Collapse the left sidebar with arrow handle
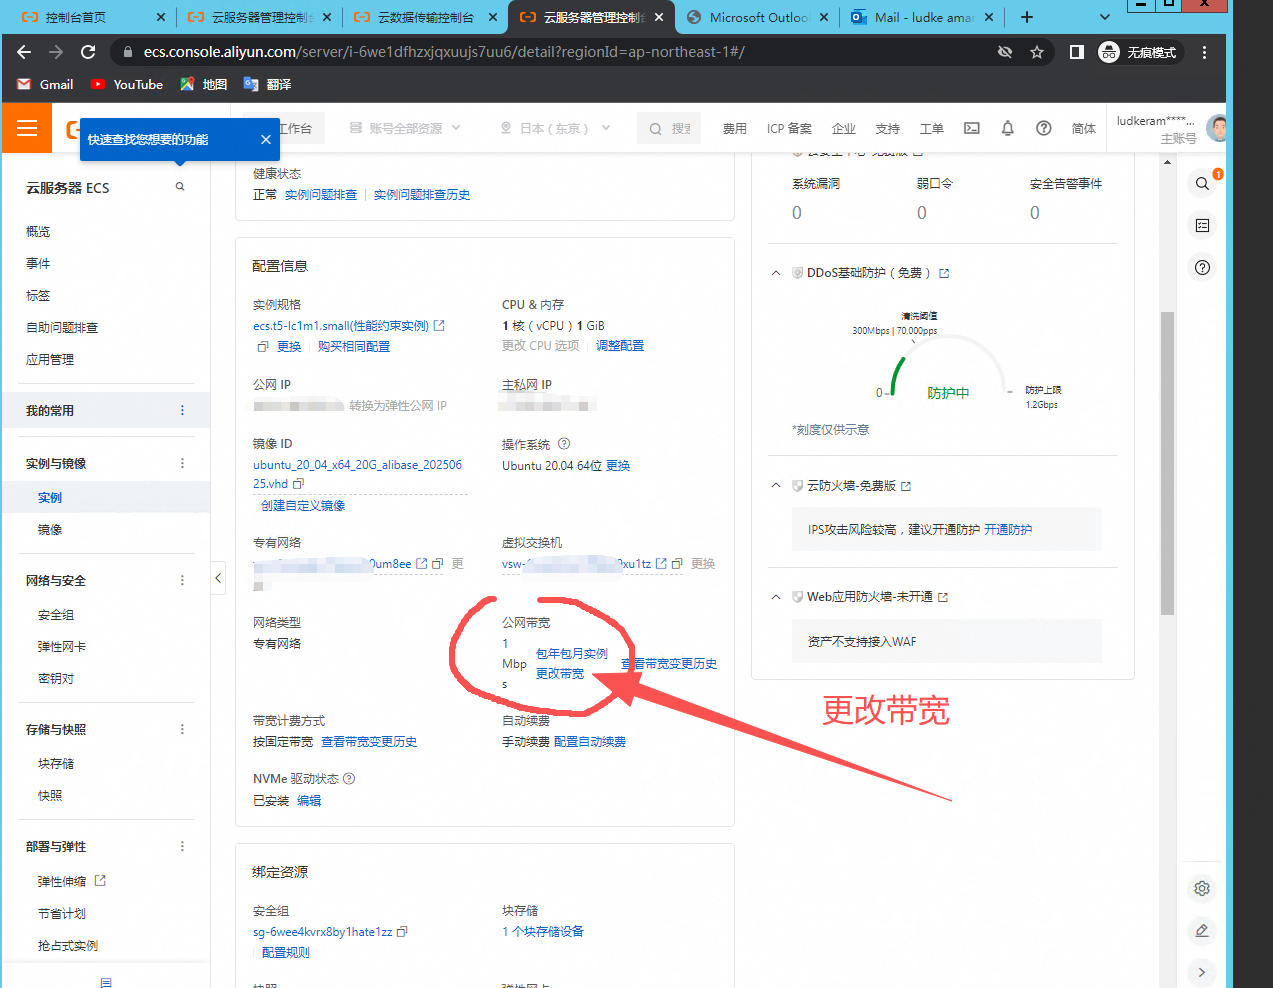 (218, 578)
